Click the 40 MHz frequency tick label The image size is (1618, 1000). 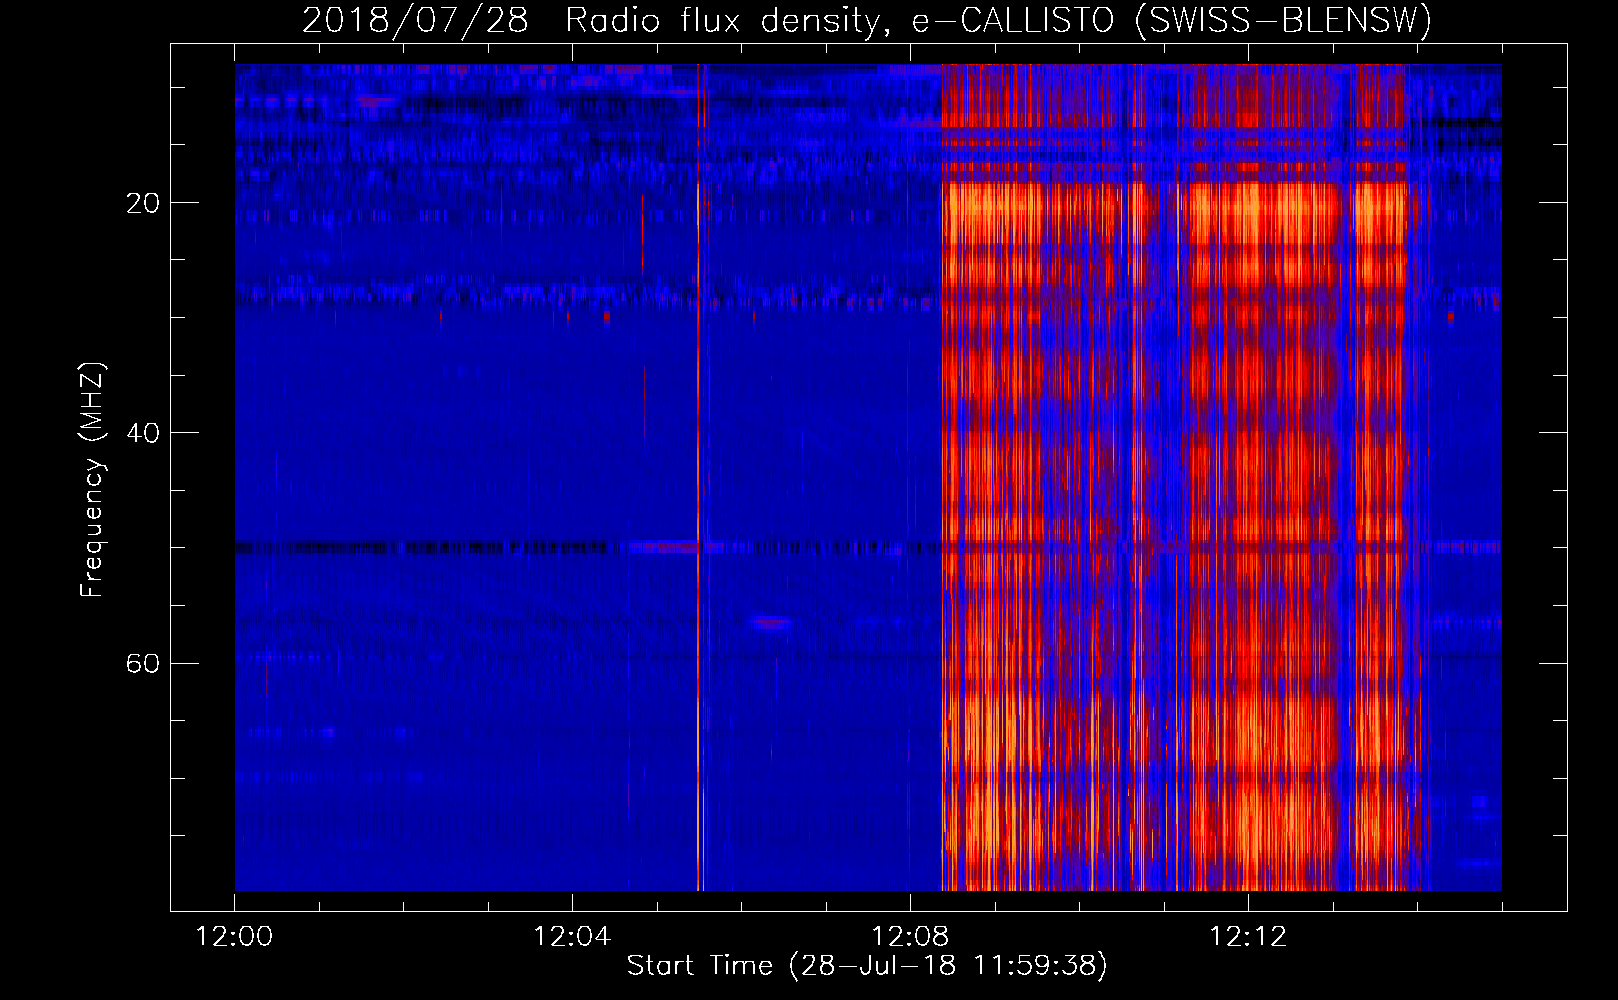(x=142, y=433)
